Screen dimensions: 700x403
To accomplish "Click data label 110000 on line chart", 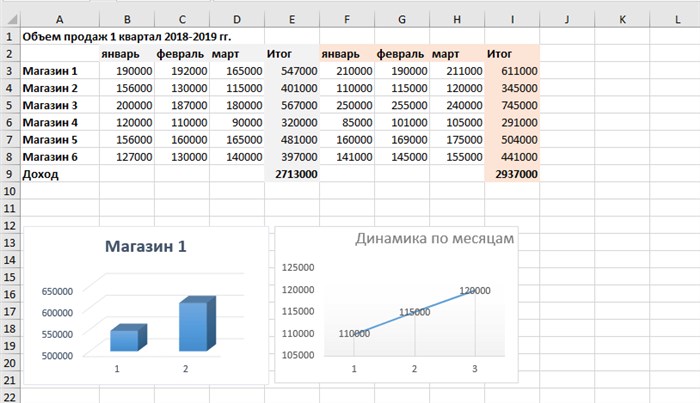I will click(x=354, y=333).
